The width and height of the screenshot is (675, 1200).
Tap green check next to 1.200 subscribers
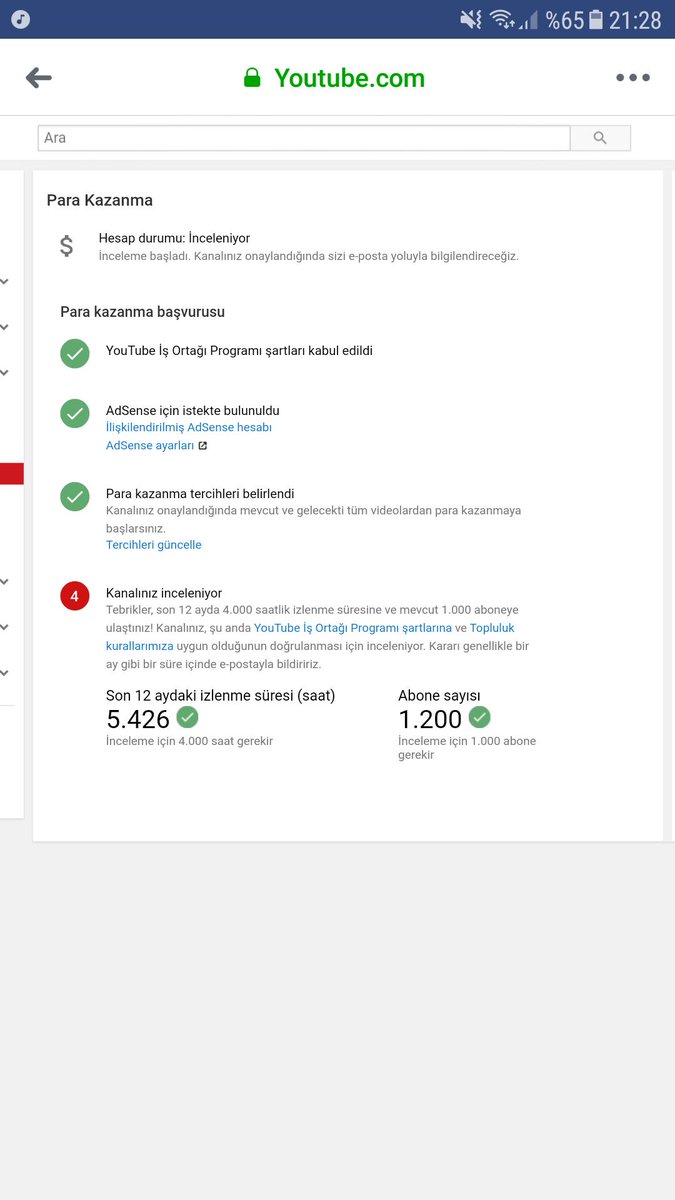pos(480,717)
